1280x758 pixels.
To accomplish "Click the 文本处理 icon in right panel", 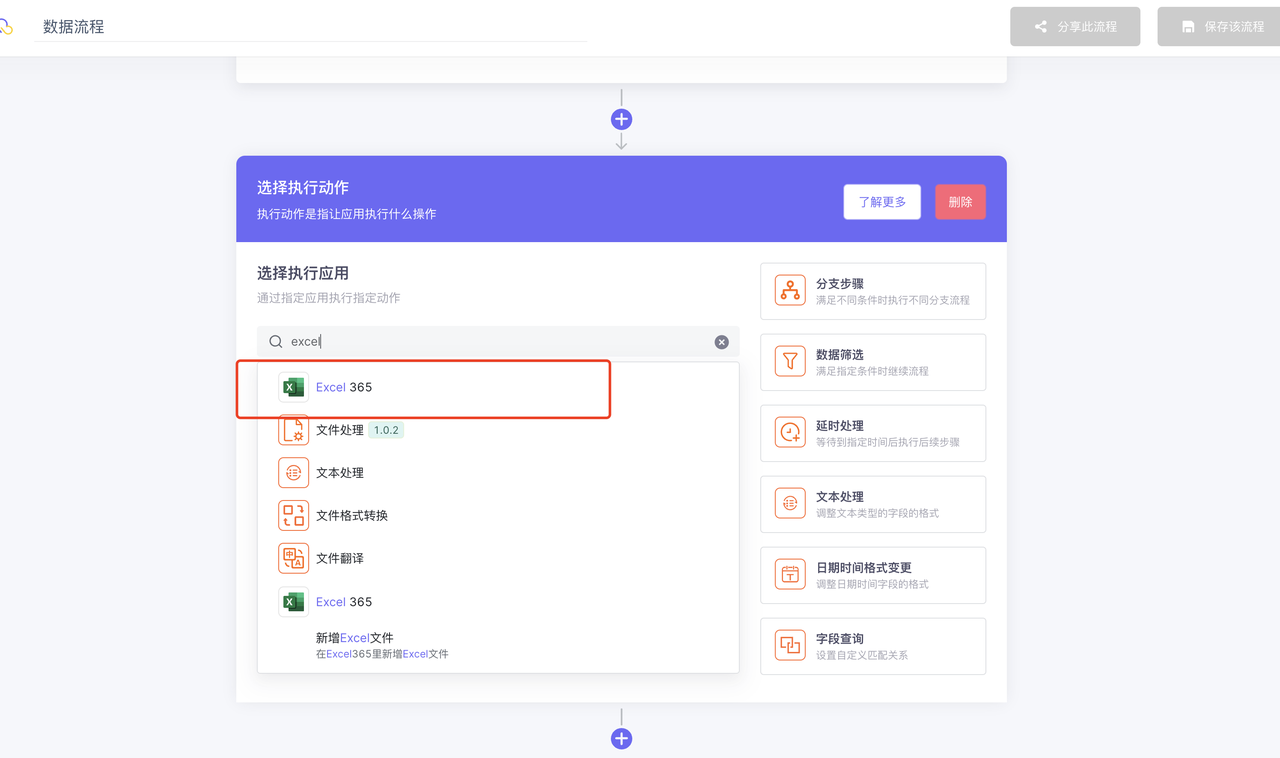I will pos(790,504).
